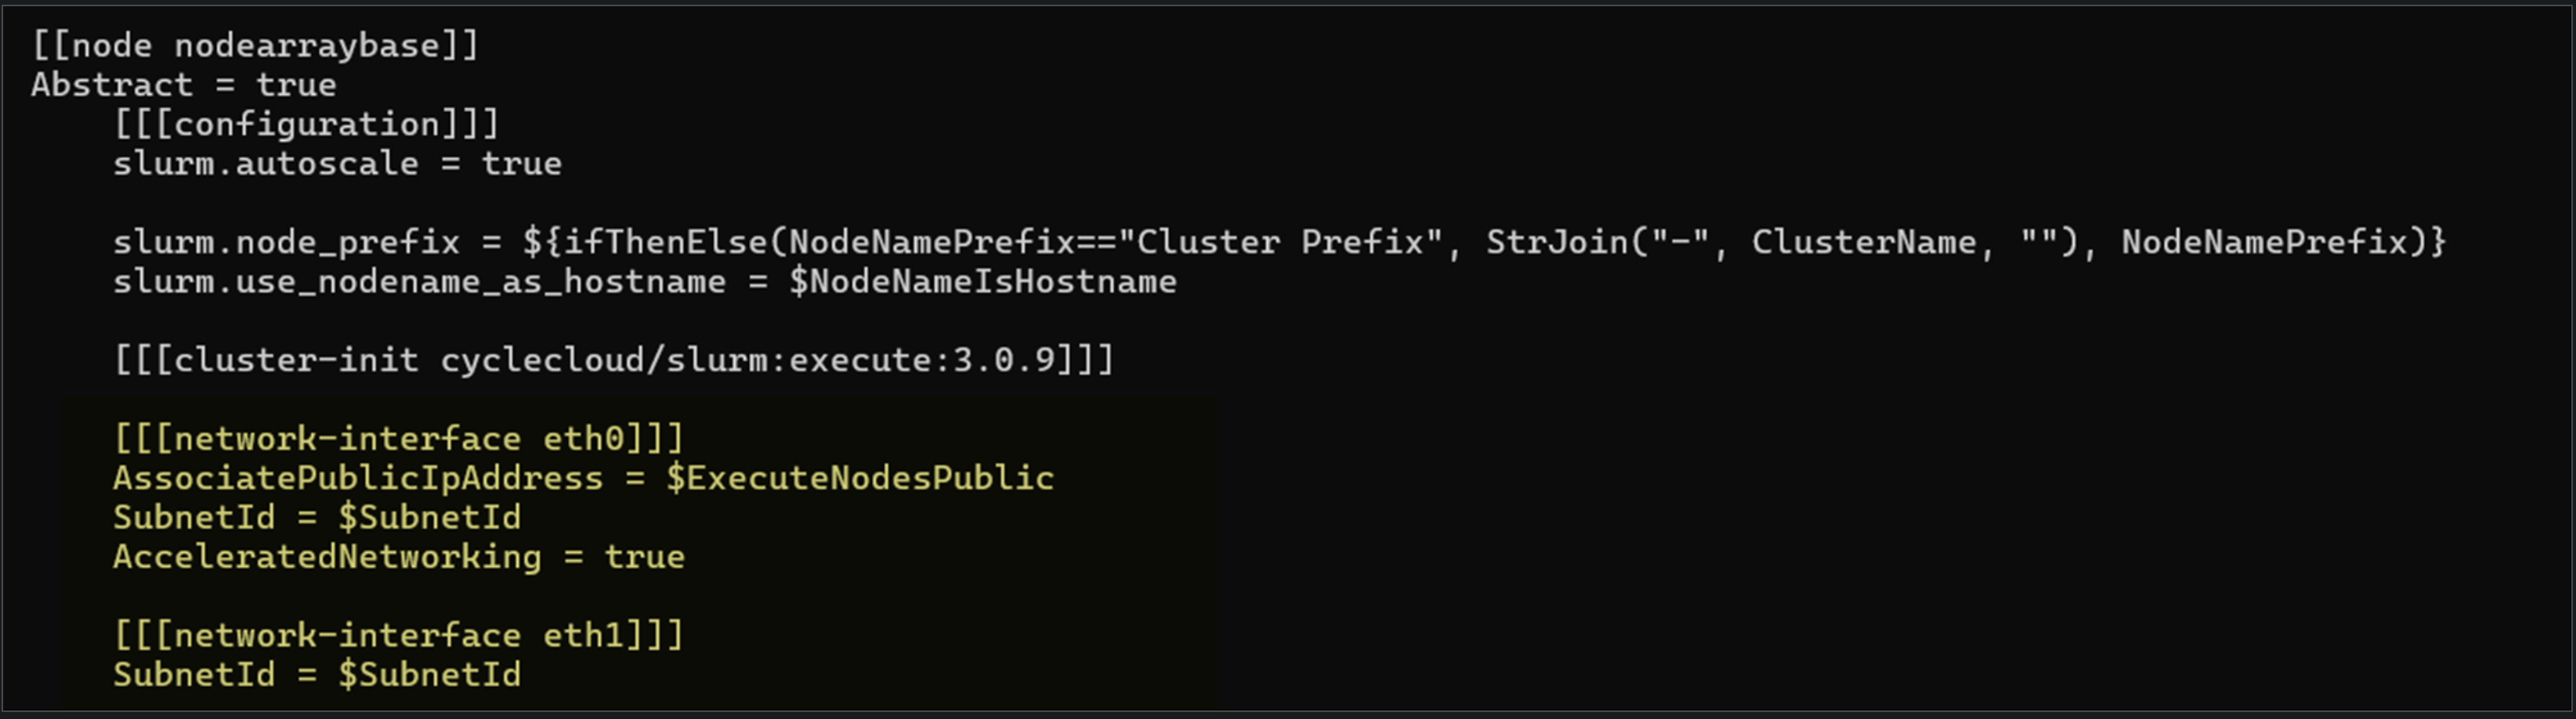Image resolution: width=2576 pixels, height=719 pixels.
Task: Click the $ExecuteNodesPublic variable
Action: [859, 479]
